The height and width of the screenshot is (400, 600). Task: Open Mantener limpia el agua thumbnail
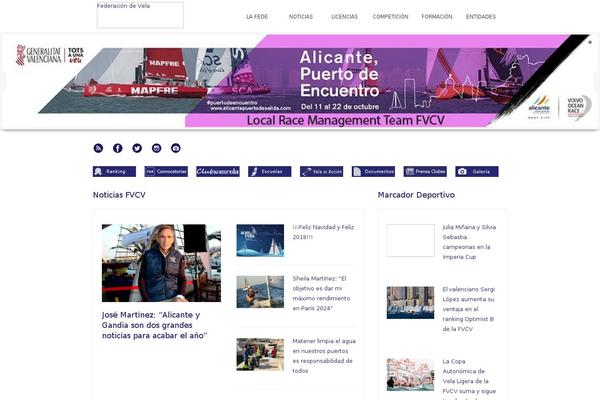(x=260, y=354)
